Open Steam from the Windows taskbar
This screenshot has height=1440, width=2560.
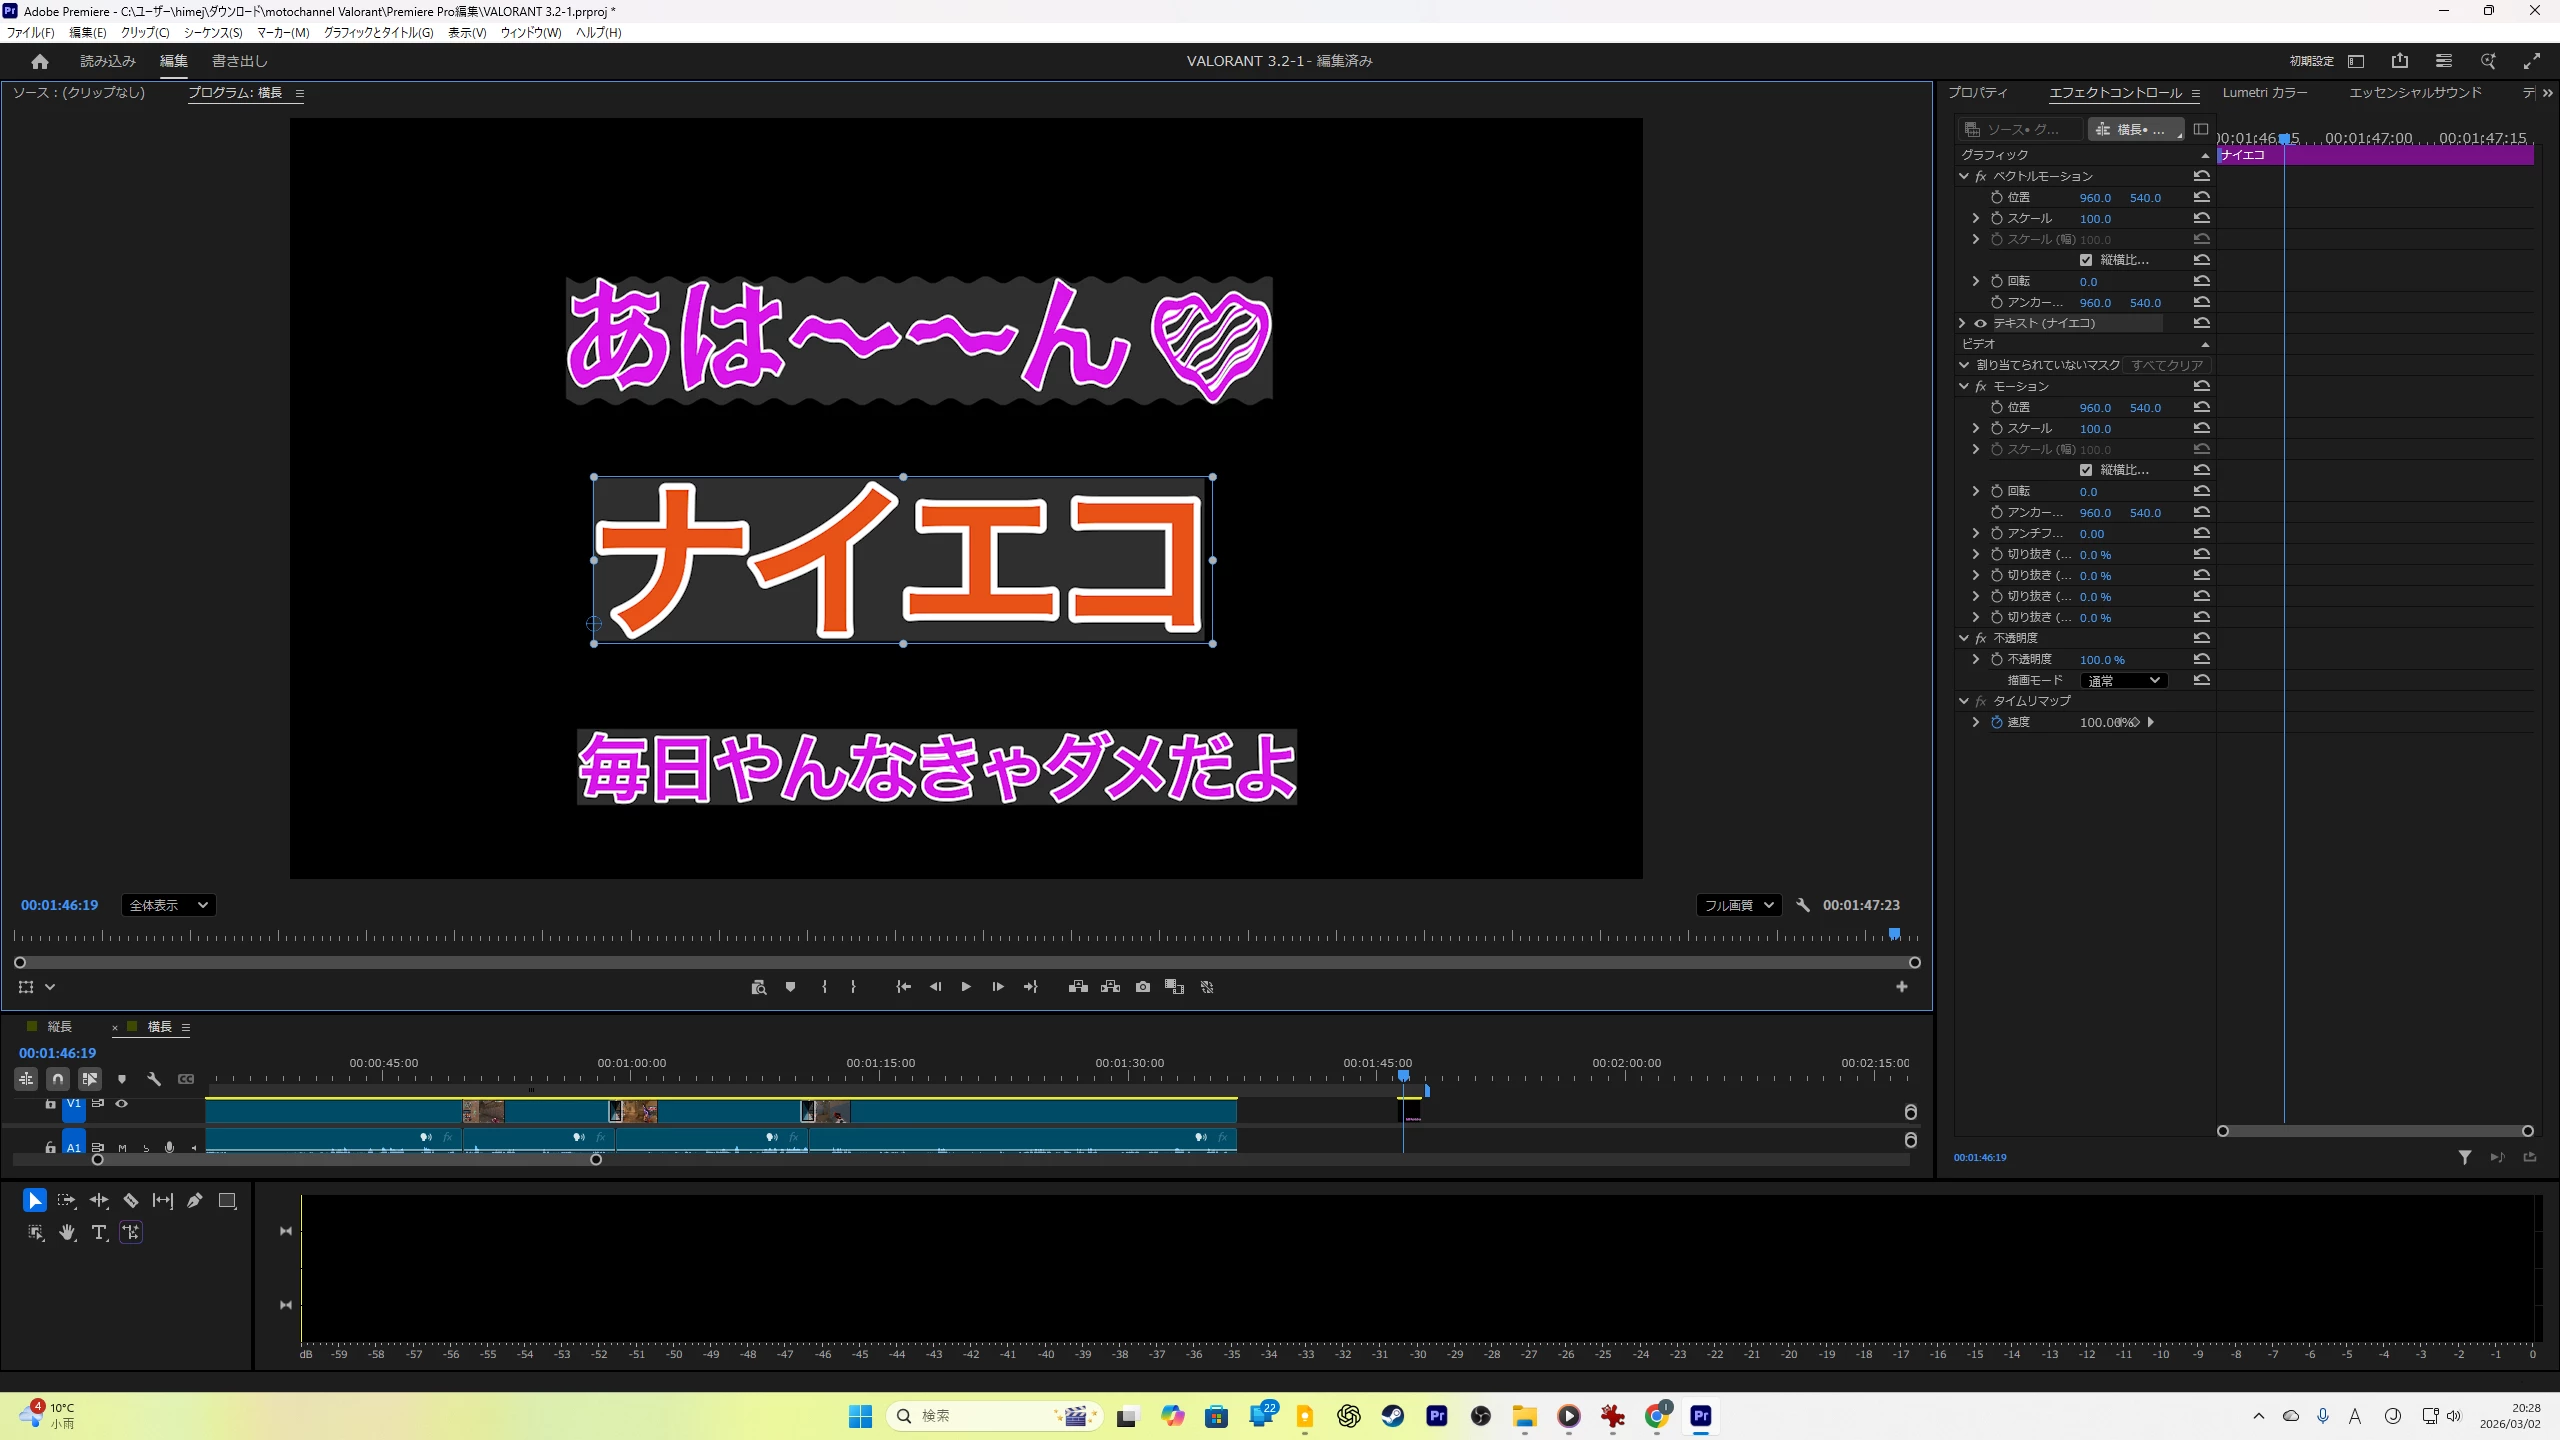point(1392,1416)
